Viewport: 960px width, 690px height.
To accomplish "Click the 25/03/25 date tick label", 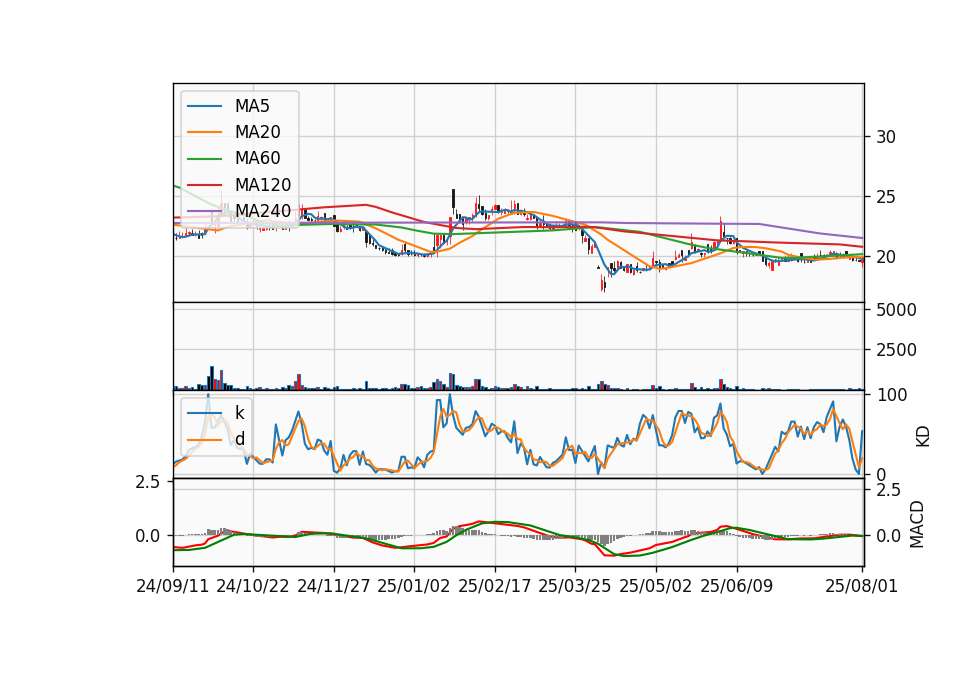I will [x=575, y=586].
